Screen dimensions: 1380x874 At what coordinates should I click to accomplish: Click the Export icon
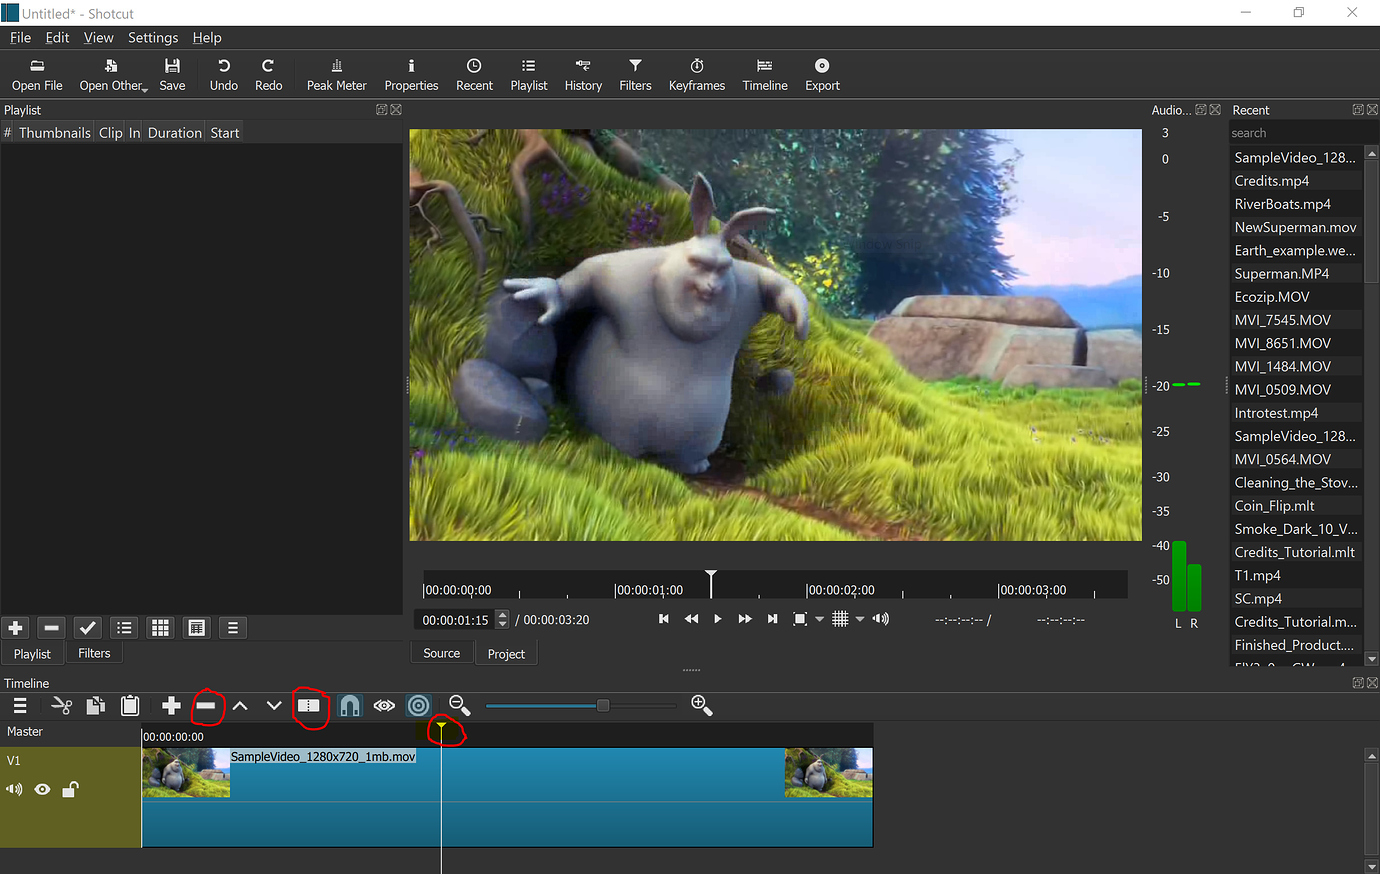coord(821,74)
